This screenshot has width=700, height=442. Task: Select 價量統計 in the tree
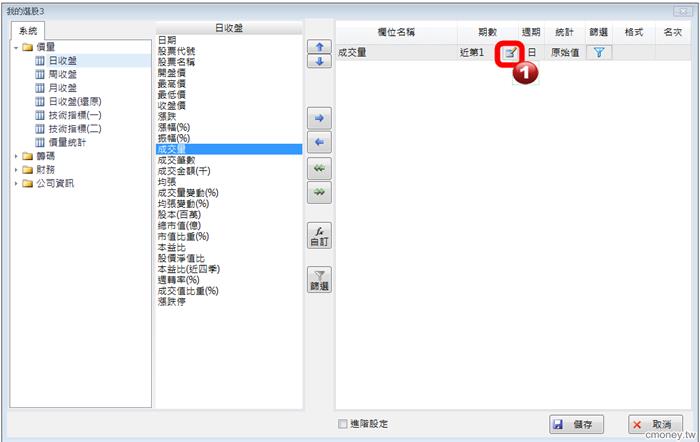click(x=67, y=142)
